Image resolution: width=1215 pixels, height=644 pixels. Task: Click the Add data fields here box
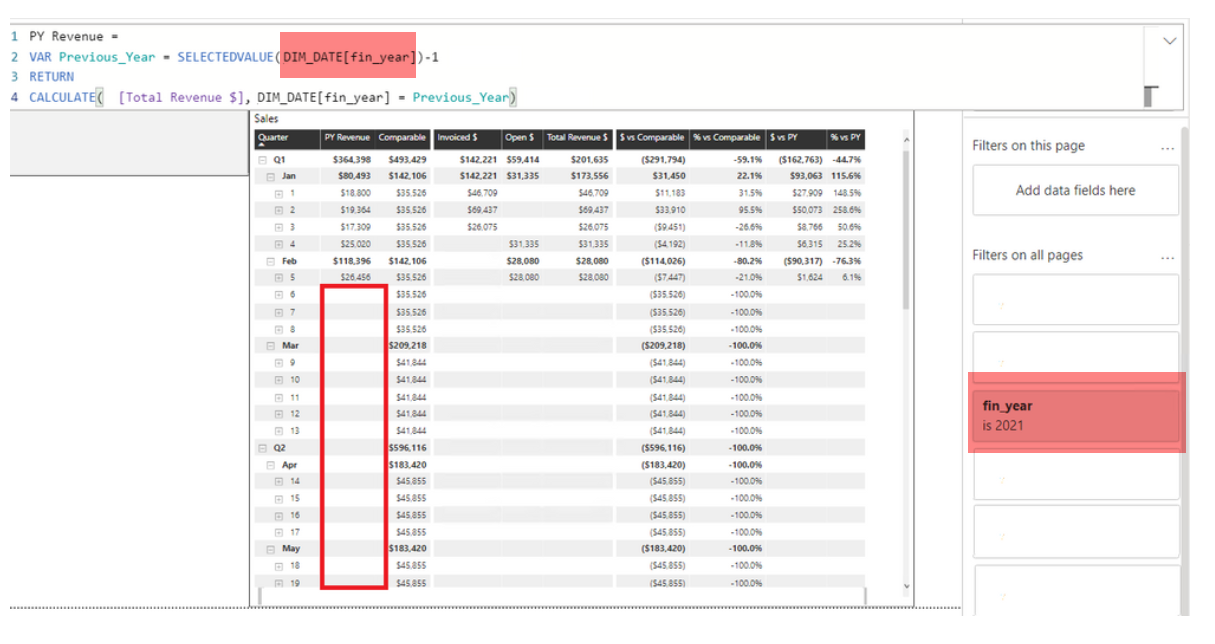click(x=1075, y=190)
